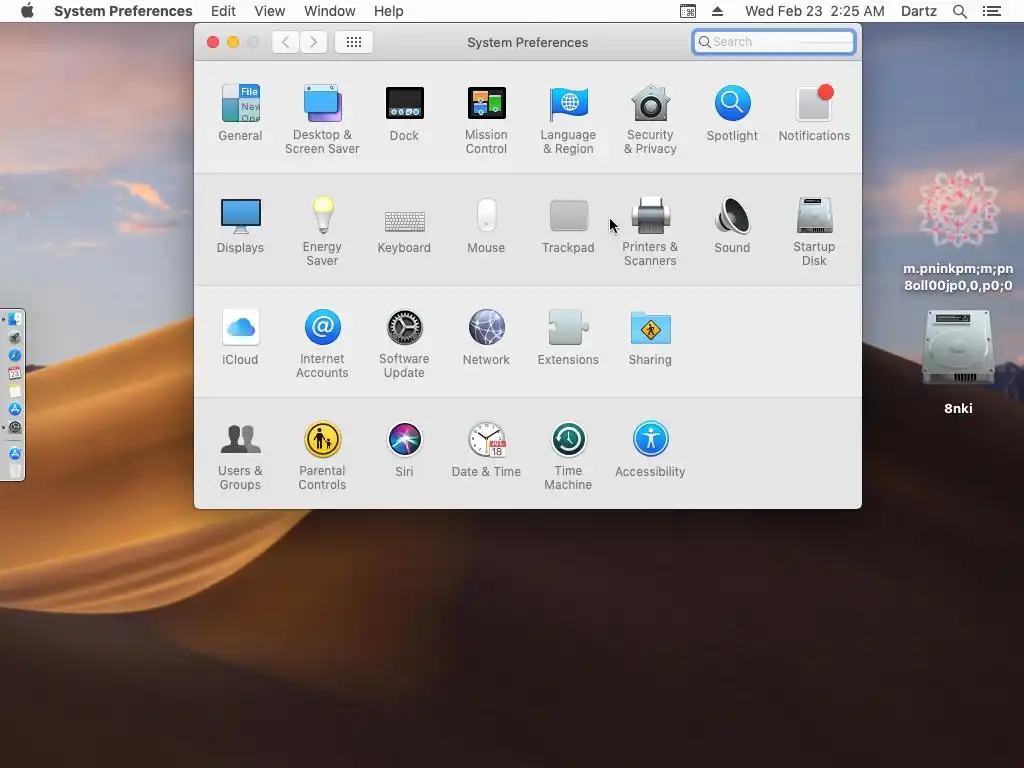Image resolution: width=1024 pixels, height=768 pixels.
Task: Open Desktop & Screen Saver preferences
Action: pos(322,120)
